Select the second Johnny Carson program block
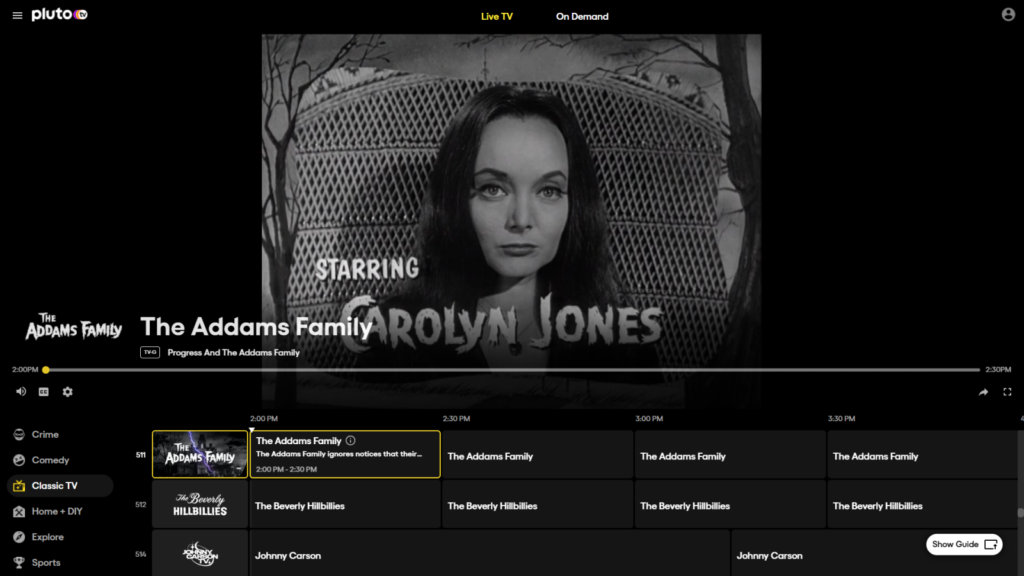The width and height of the screenshot is (1024, 576). click(x=874, y=554)
